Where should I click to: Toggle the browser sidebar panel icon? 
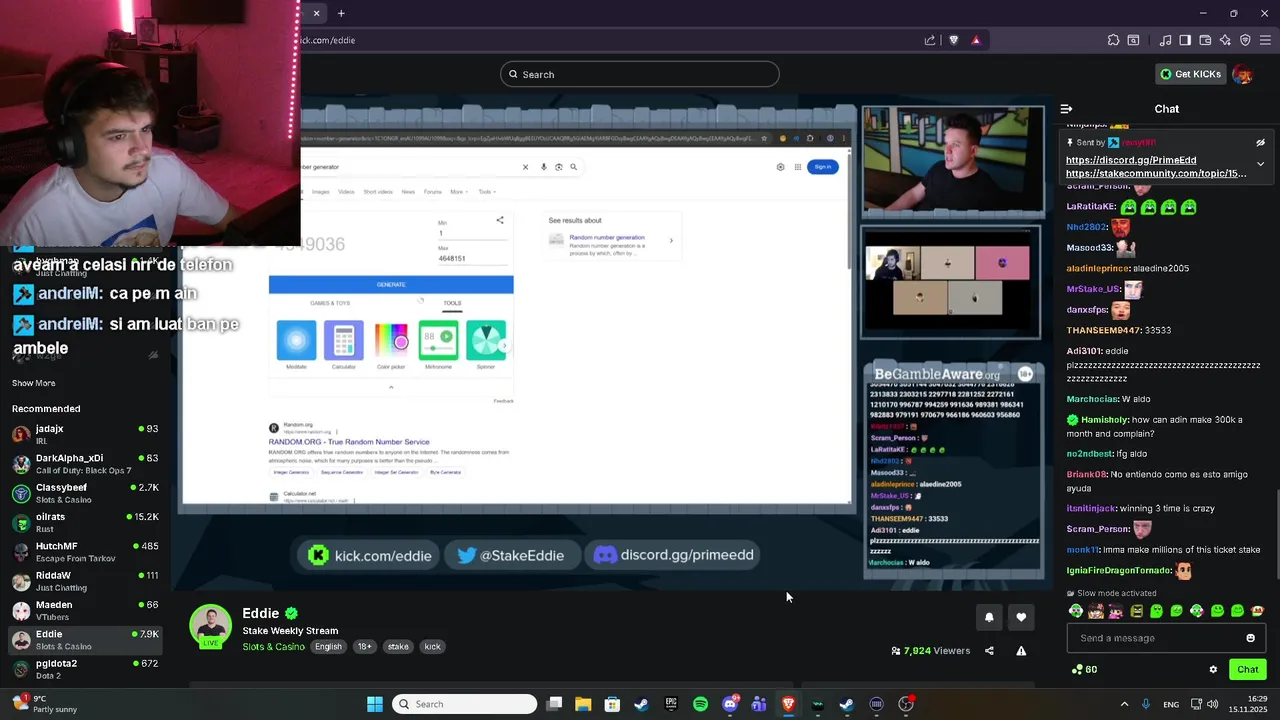click(x=1185, y=40)
